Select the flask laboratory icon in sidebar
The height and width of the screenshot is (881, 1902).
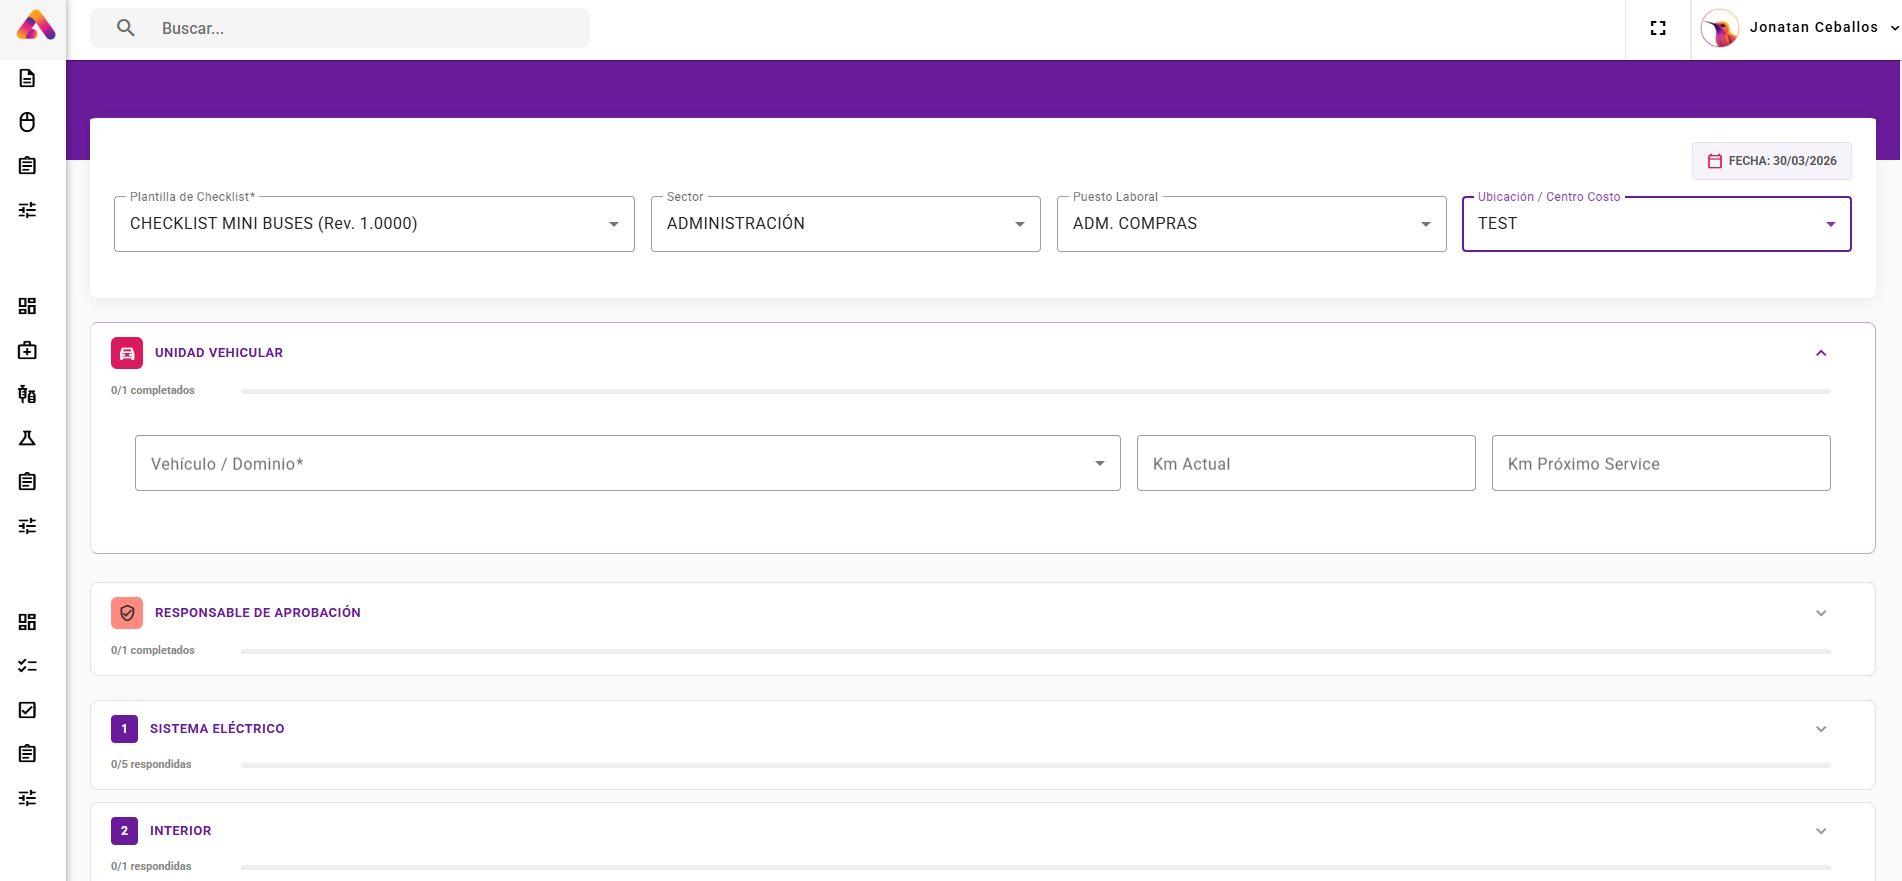coord(27,438)
